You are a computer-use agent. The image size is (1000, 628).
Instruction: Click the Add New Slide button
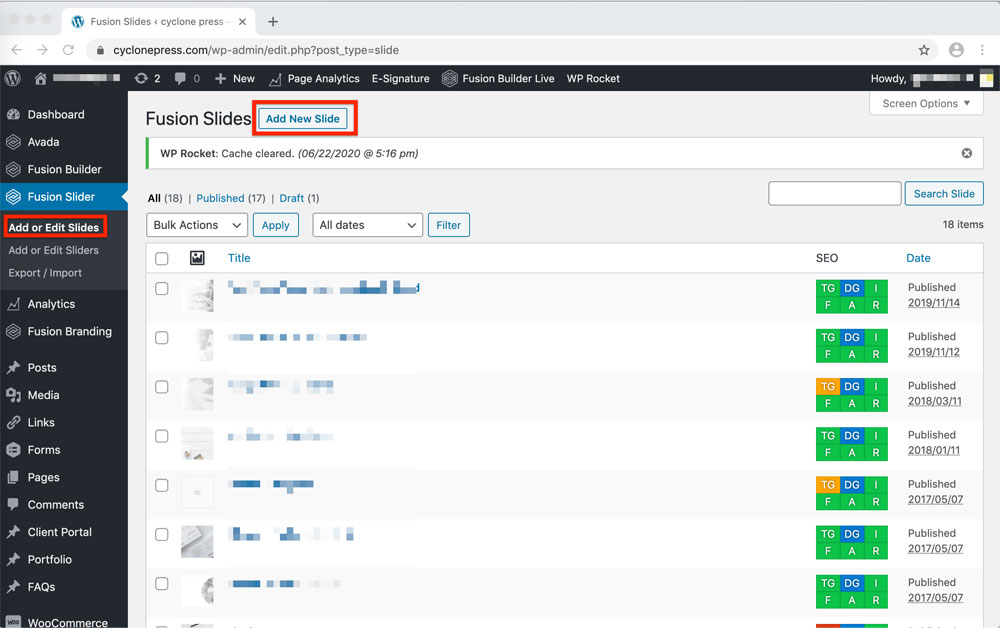pyautogui.click(x=303, y=119)
